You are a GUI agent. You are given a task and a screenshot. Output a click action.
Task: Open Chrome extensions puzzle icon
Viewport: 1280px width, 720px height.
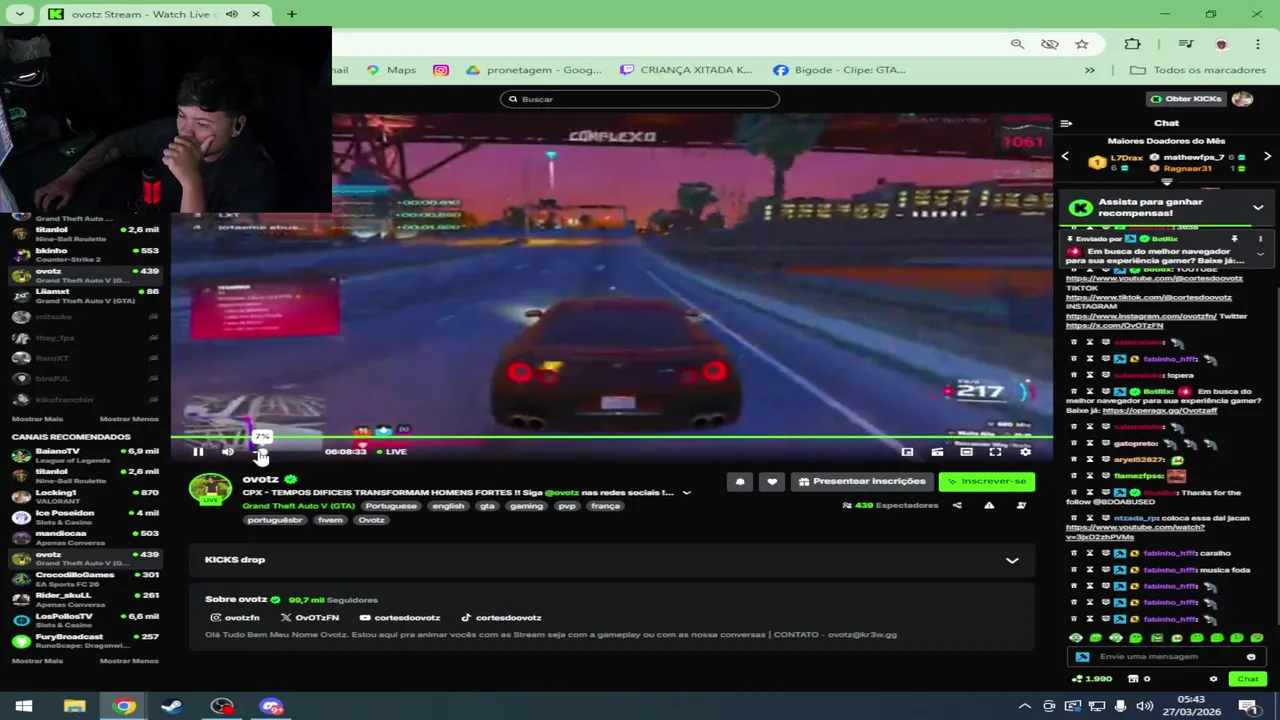pyautogui.click(x=1133, y=44)
